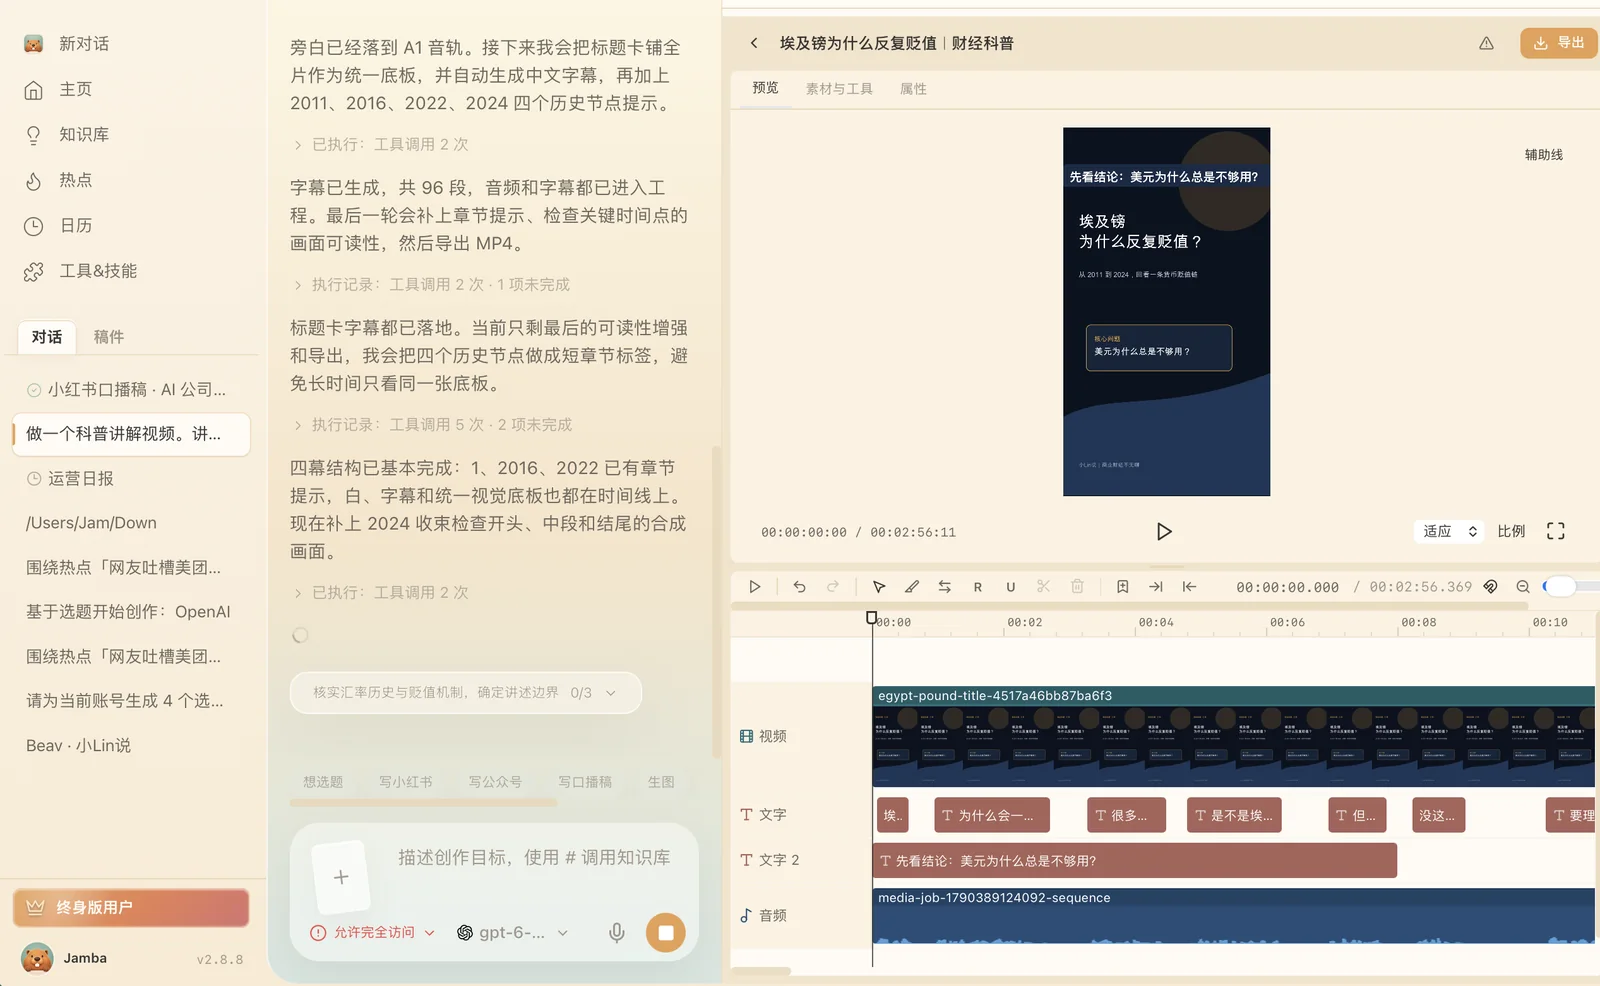Open the gpt-6 model dropdown
Screen dimensions: 1600x986
(x=513, y=933)
